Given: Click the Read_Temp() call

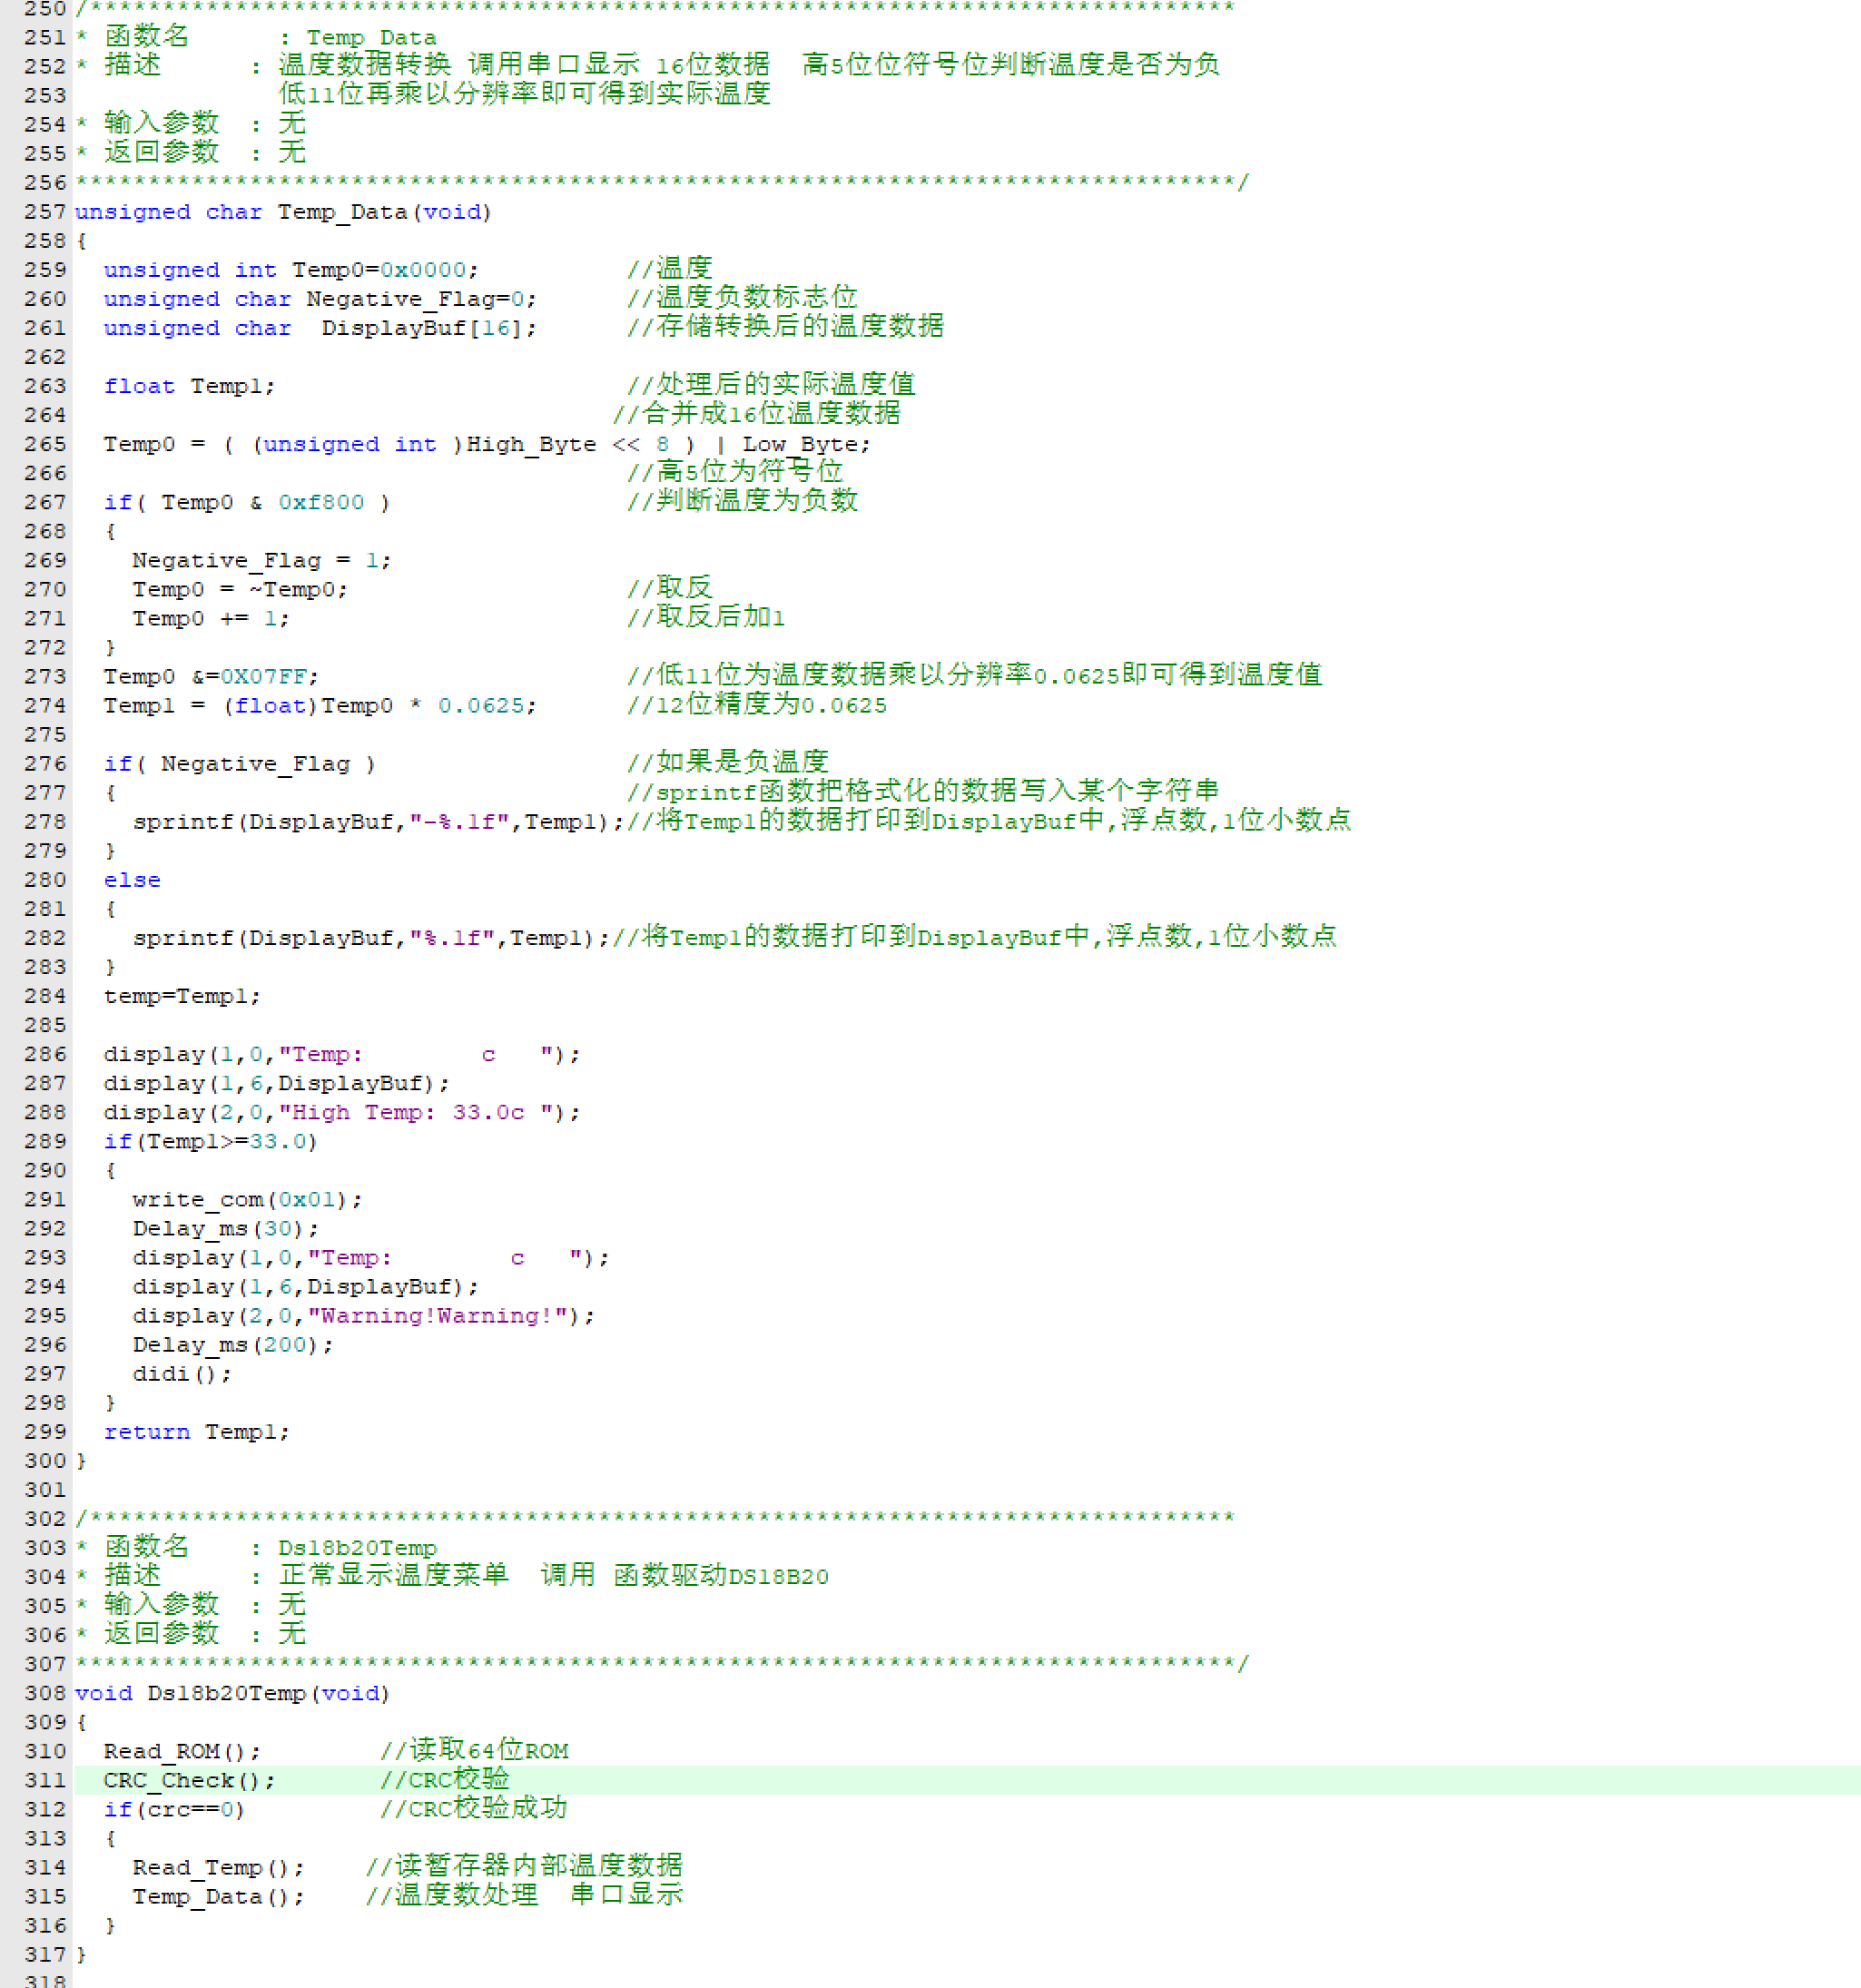Looking at the screenshot, I should pyautogui.click(x=217, y=1867).
